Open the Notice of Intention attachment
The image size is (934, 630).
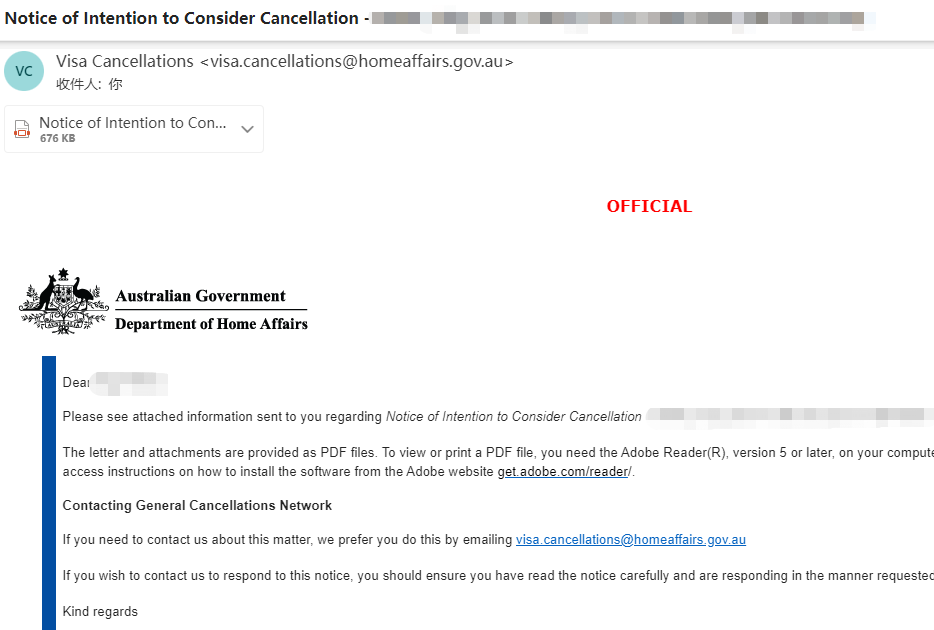(x=133, y=129)
